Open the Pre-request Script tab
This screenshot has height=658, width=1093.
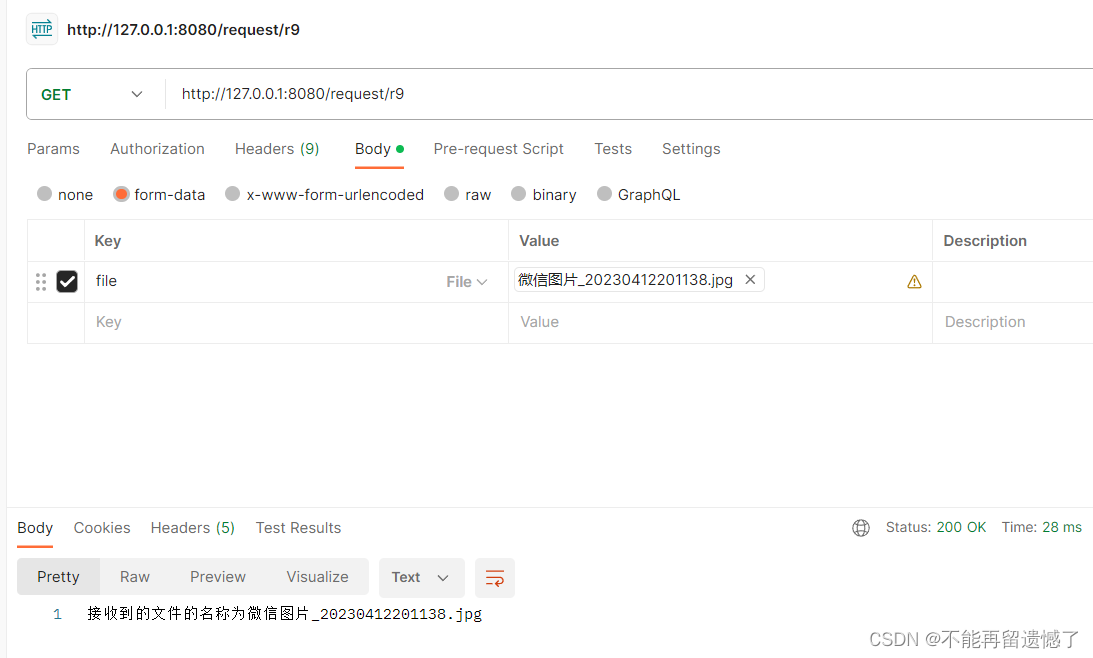[498, 149]
